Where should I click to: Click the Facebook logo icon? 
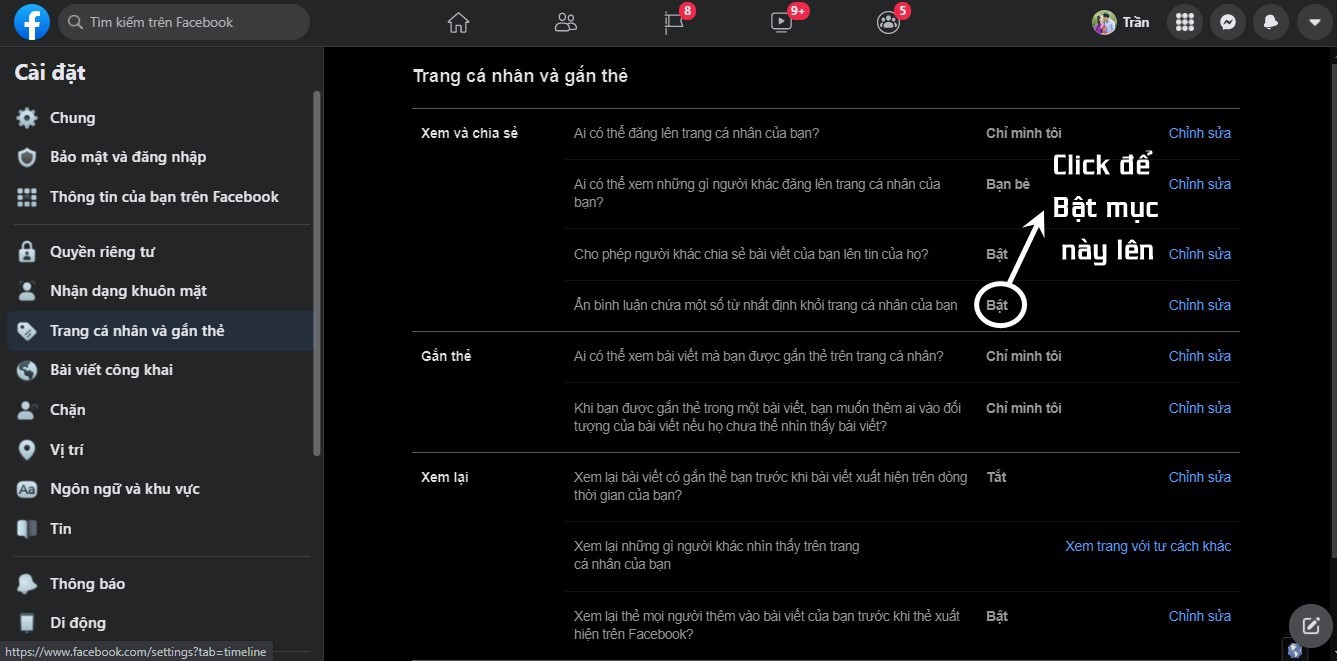32,22
